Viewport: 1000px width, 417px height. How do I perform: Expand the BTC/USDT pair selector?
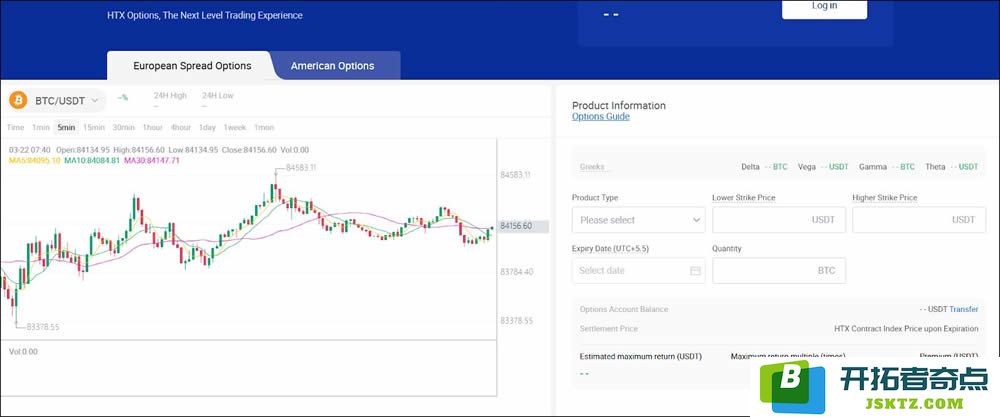[57, 100]
